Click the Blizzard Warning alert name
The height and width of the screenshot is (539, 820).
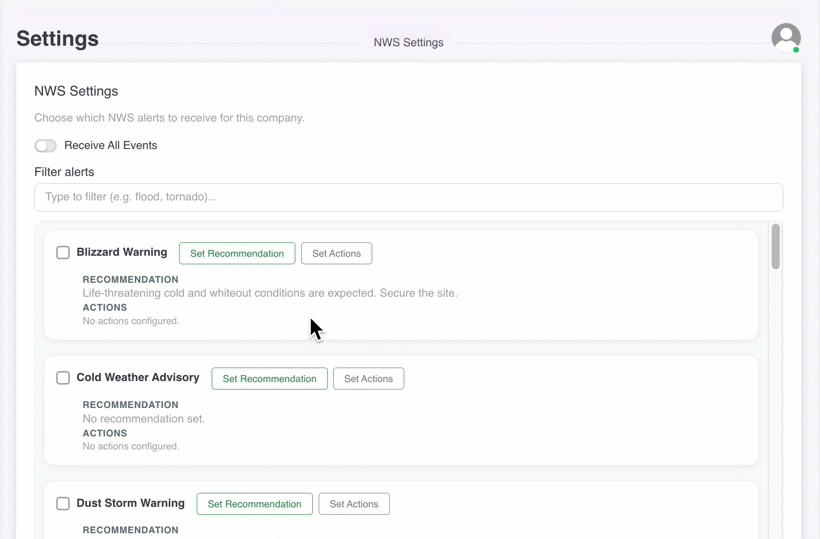122,253
